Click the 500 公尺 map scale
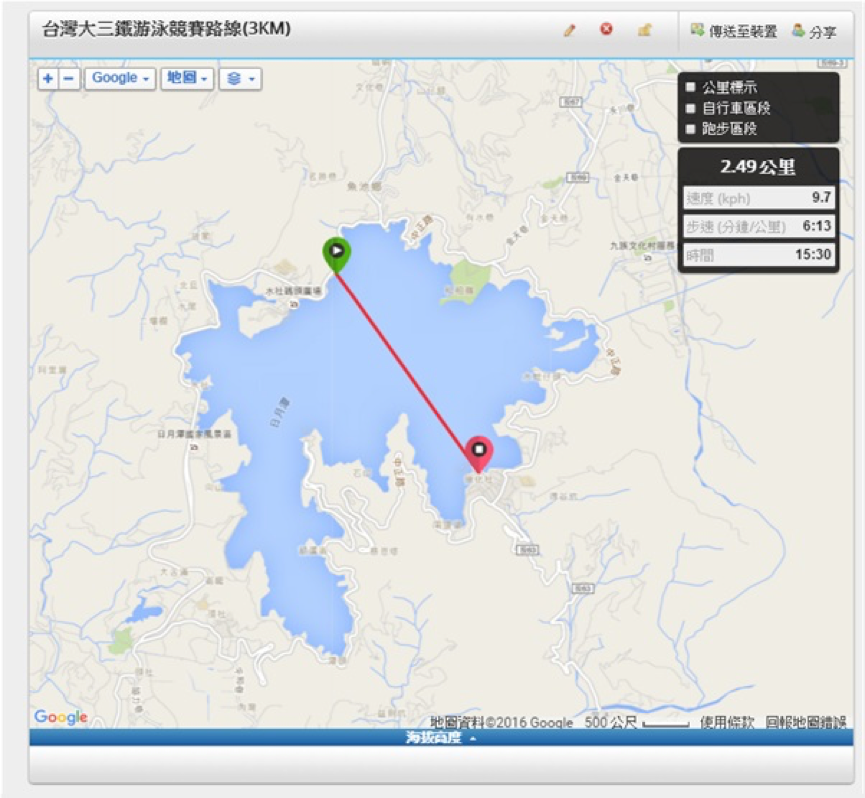The height and width of the screenshot is (798, 865). point(637,722)
